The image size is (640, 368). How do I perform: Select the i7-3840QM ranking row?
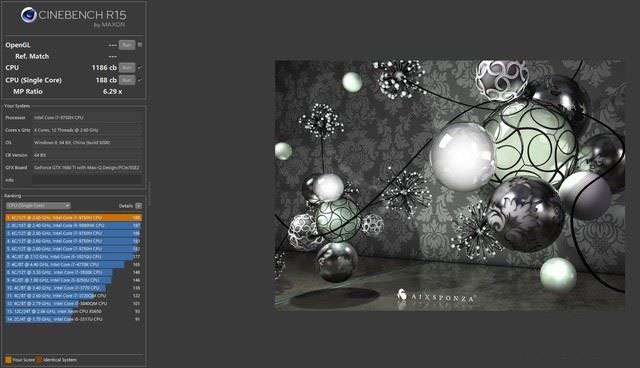[x=73, y=304]
